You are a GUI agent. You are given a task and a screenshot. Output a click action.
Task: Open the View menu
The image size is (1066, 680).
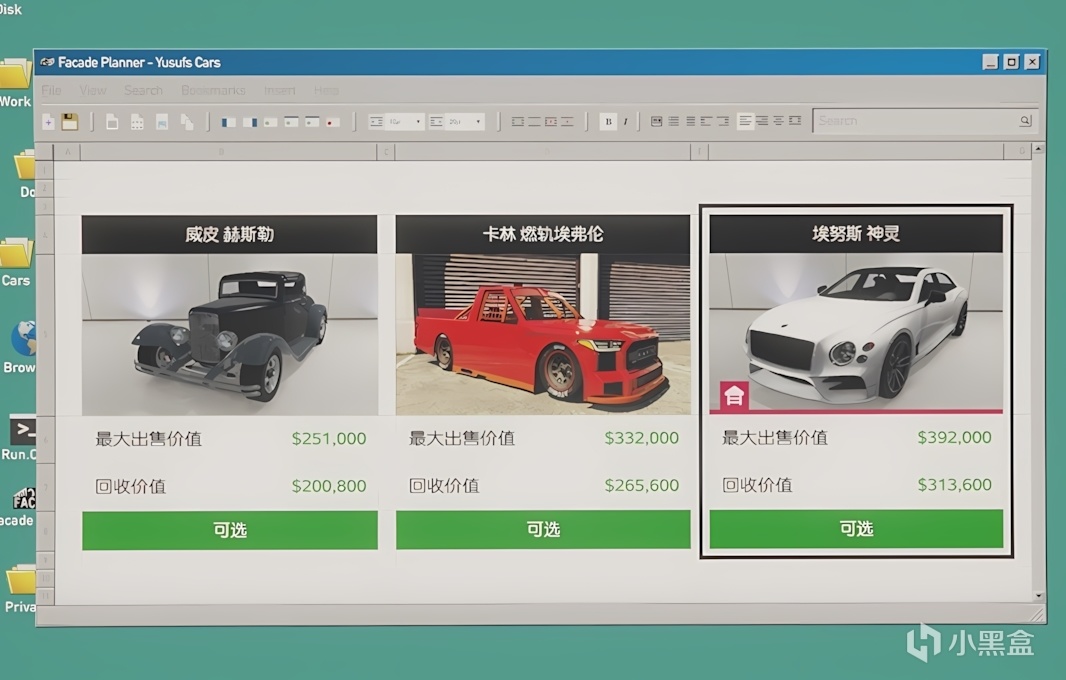pyautogui.click(x=92, y=90)
